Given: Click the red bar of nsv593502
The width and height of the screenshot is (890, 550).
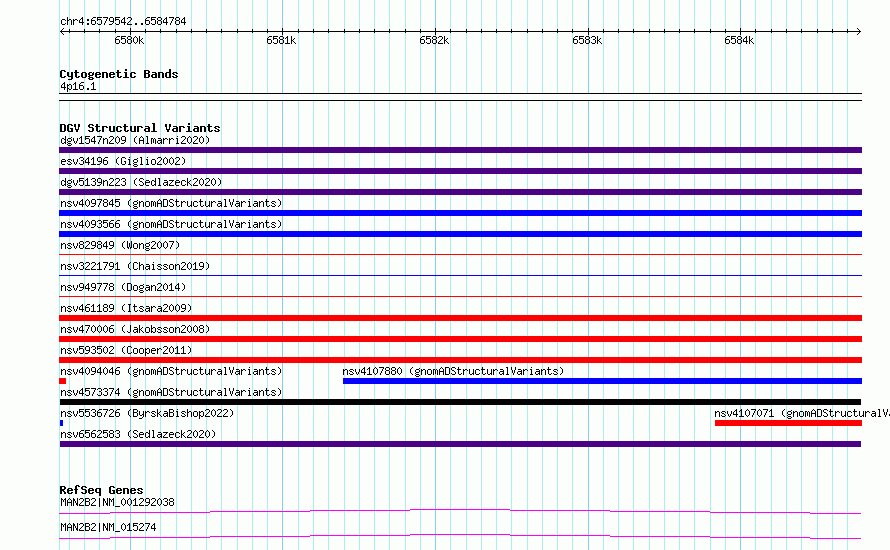Looking at the screenshot, I should pos(460,360).
